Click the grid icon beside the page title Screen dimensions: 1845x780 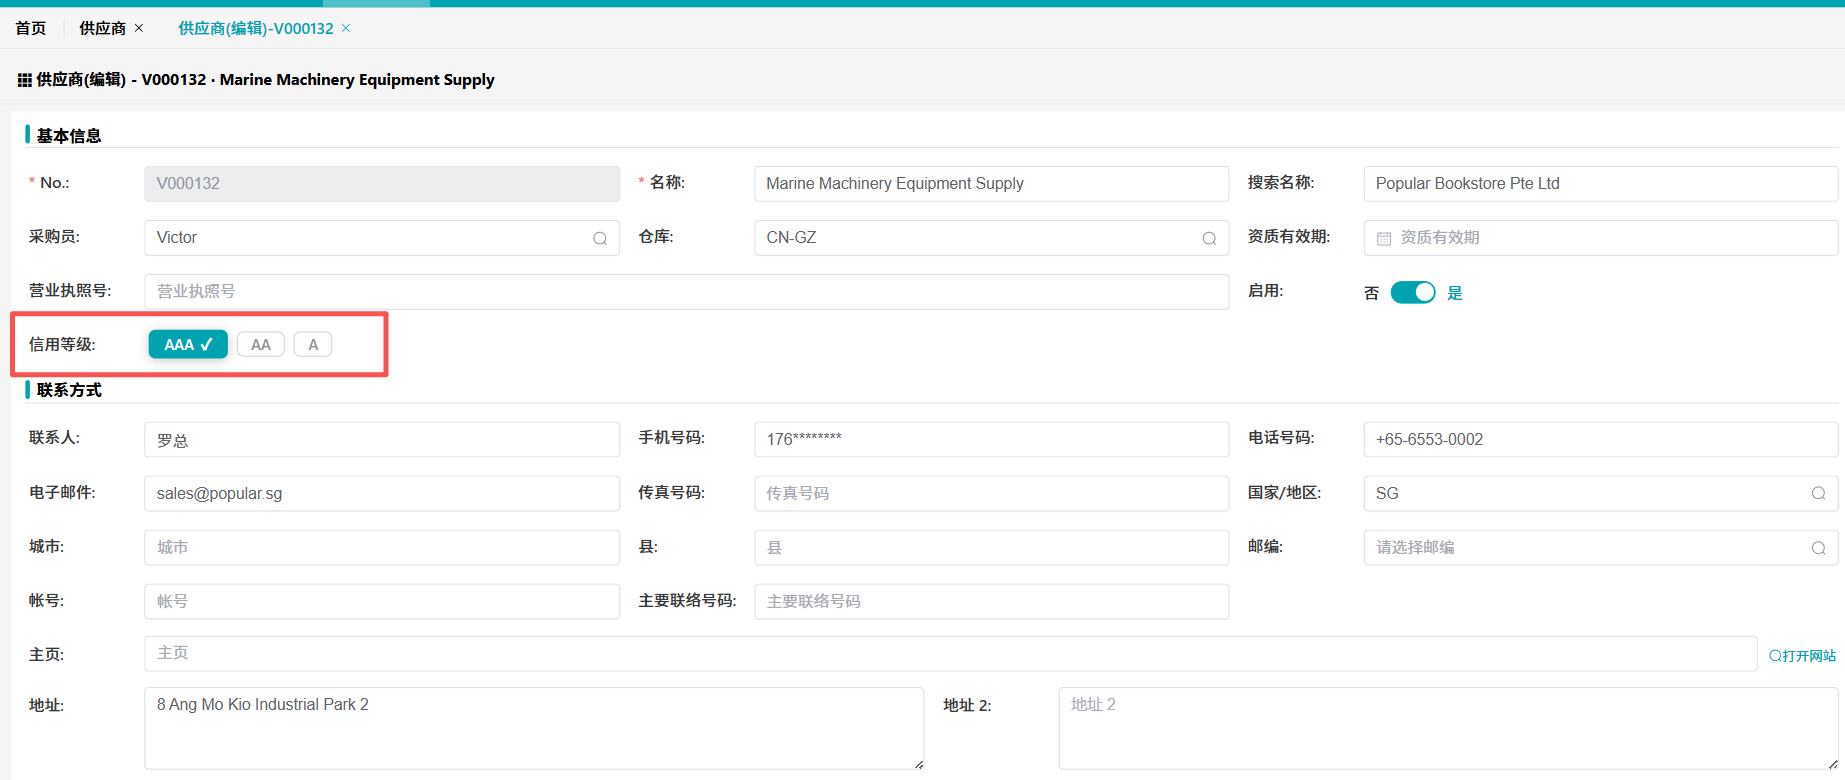tap(24, 80)
